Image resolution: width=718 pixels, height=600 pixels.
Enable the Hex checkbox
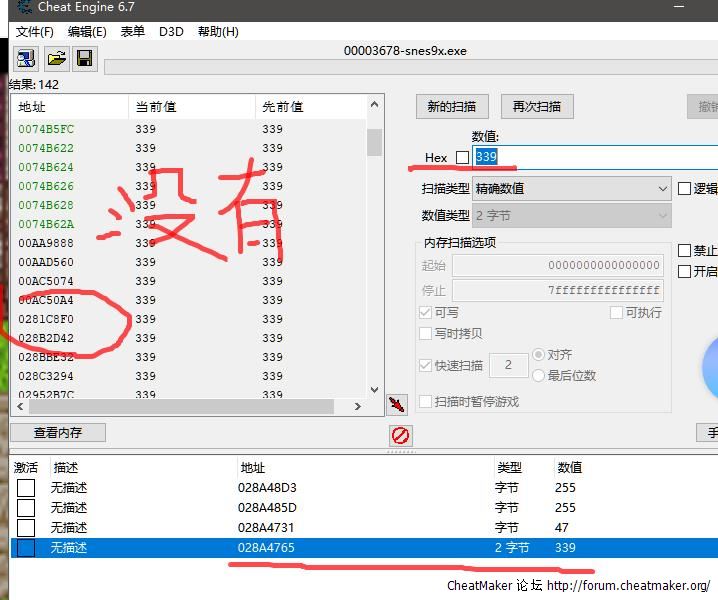click(x=462, y=157)
